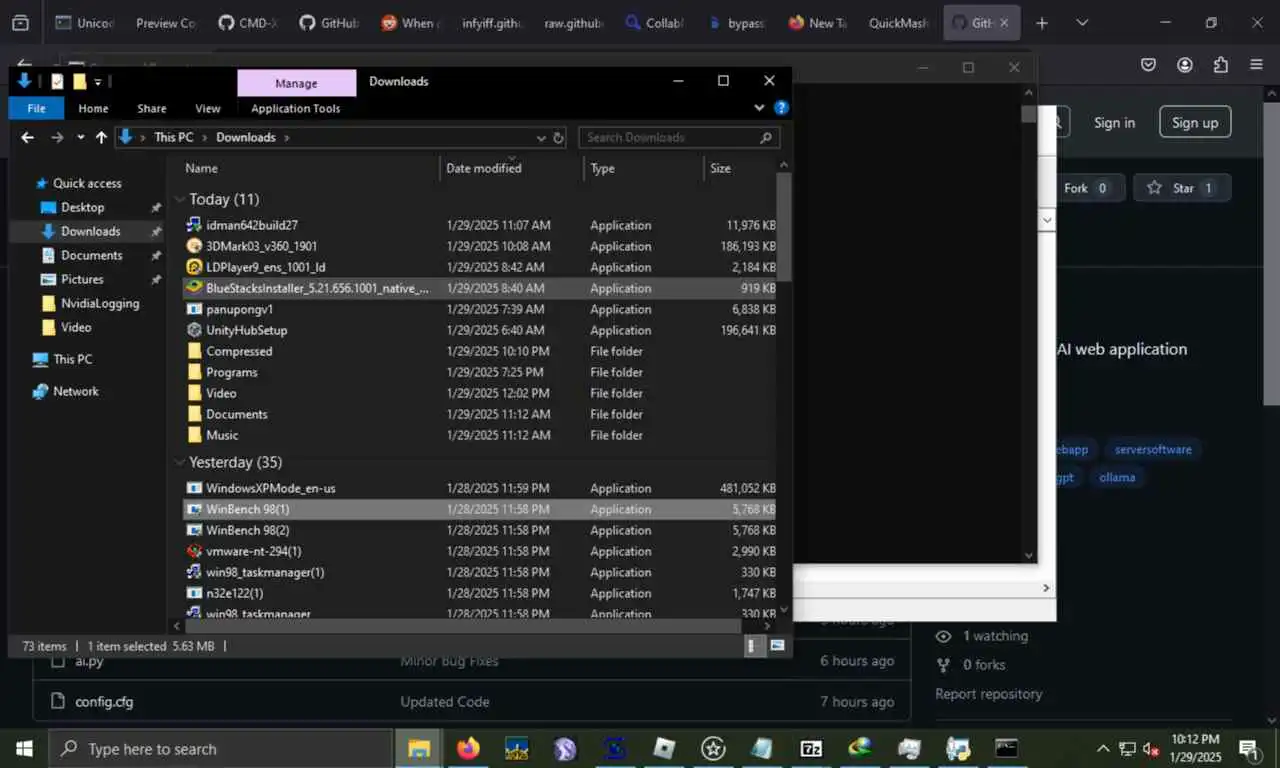Click the Properties icon in Quick Access Toolbar
This screenshot has width=1280, height=768.
57,81
